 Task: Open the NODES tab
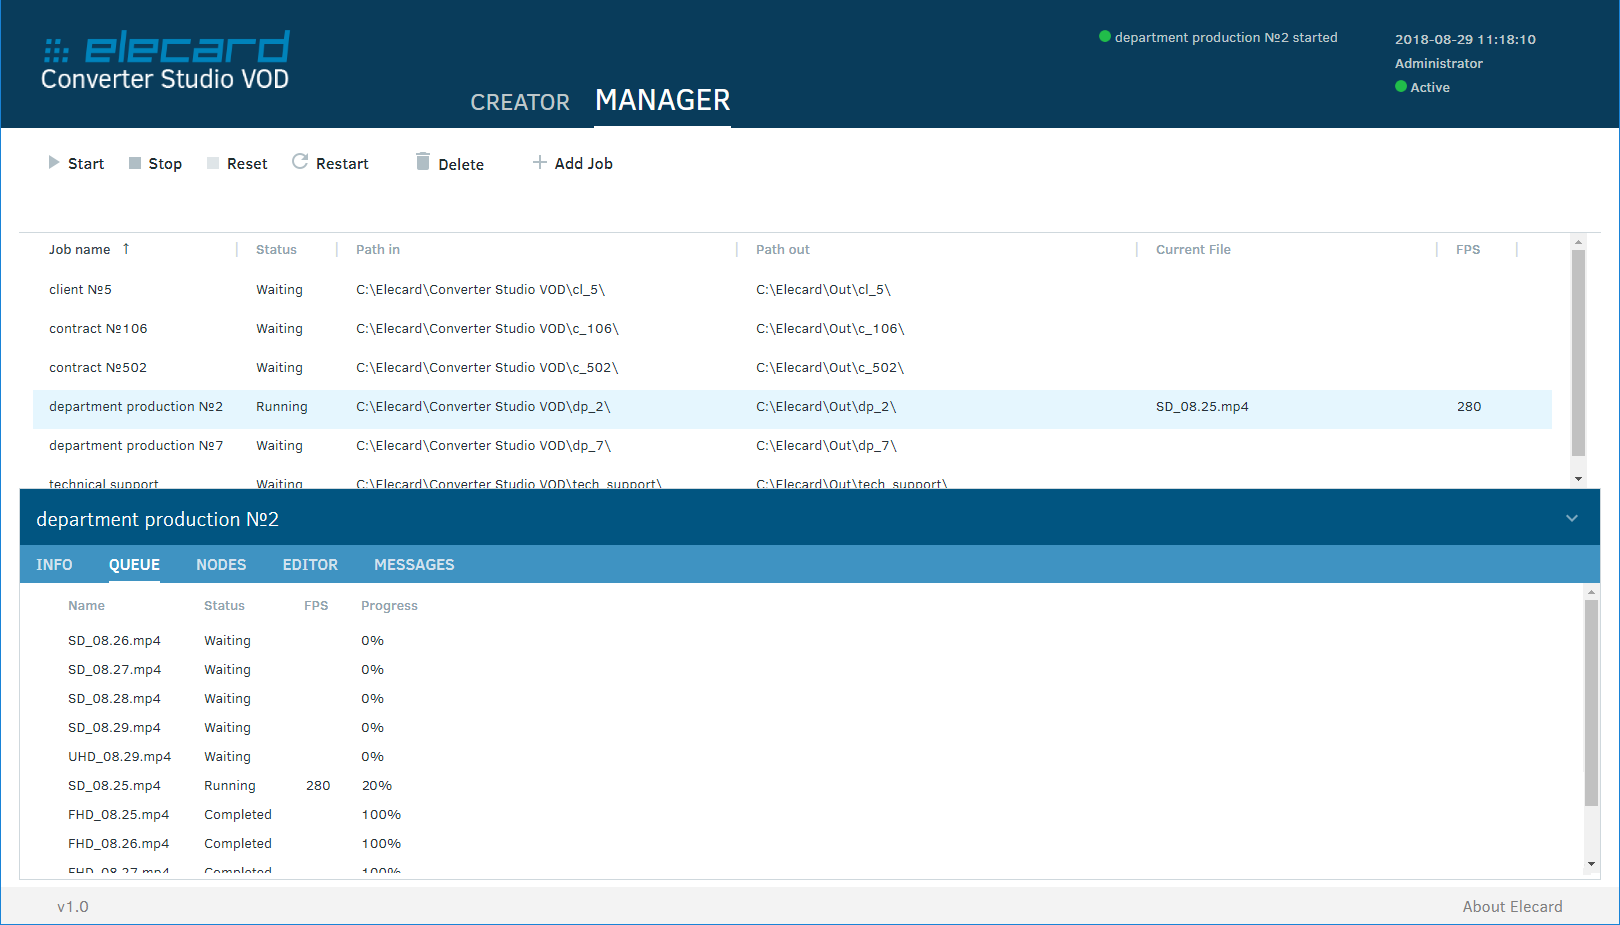(x=221, y=565)
